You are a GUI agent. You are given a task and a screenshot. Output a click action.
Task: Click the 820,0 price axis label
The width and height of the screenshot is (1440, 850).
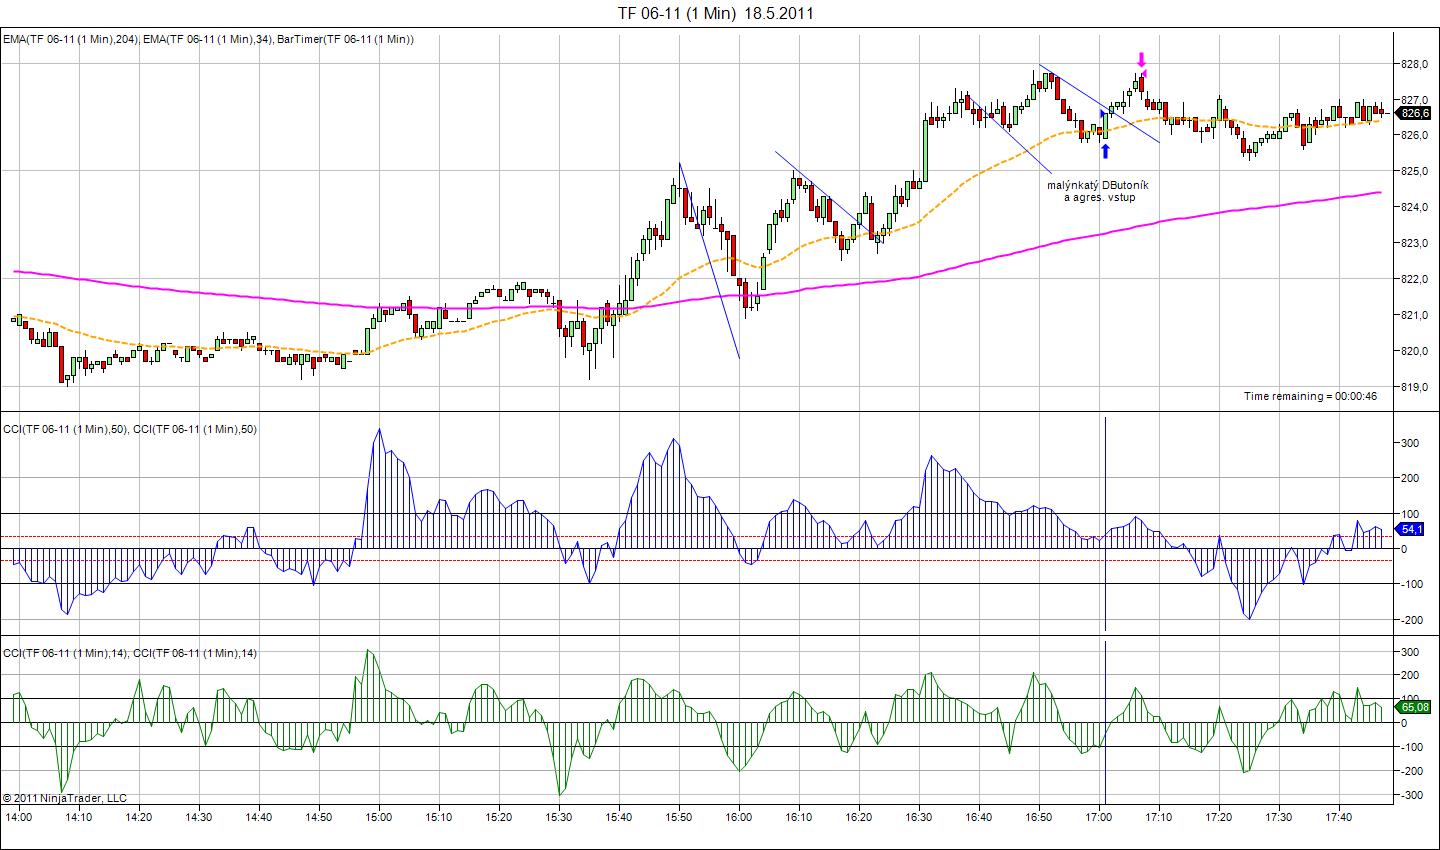[1413, 351]
